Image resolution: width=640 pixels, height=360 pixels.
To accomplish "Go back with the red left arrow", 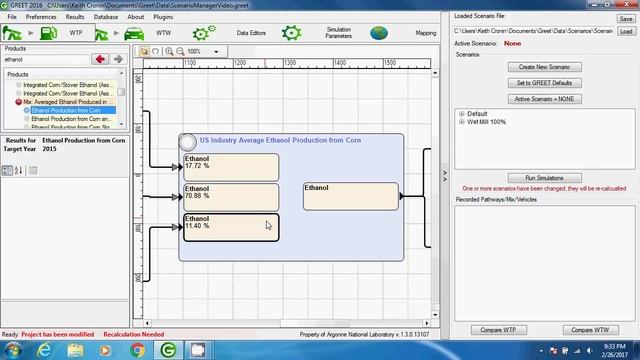I will pos(100,59).
